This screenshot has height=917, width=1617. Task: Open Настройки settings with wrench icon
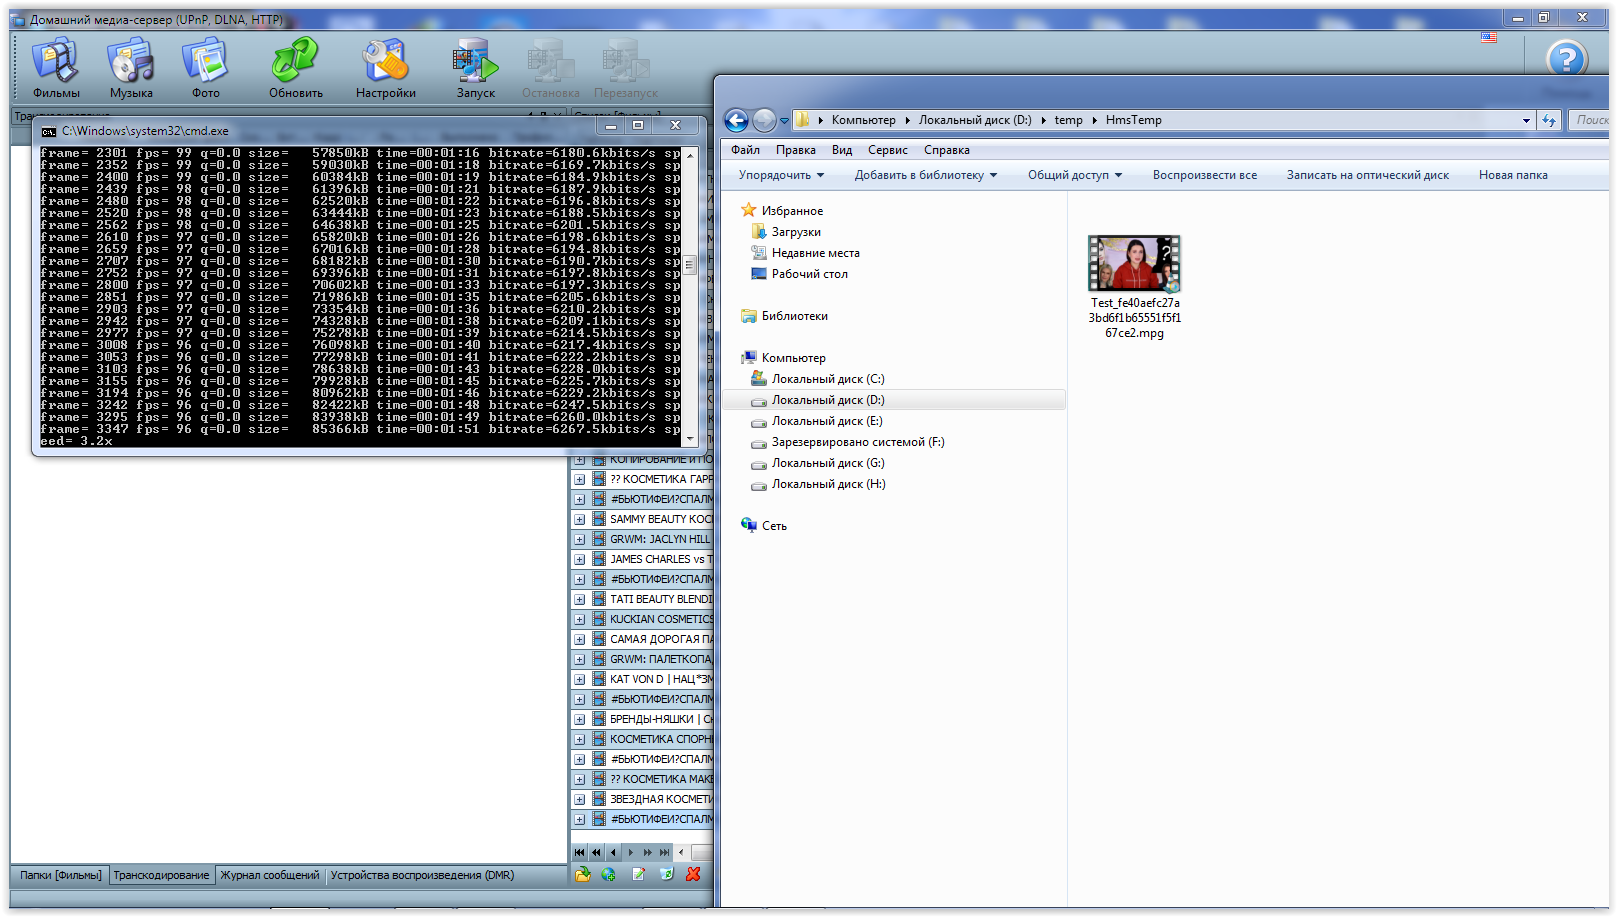[385, 62]
